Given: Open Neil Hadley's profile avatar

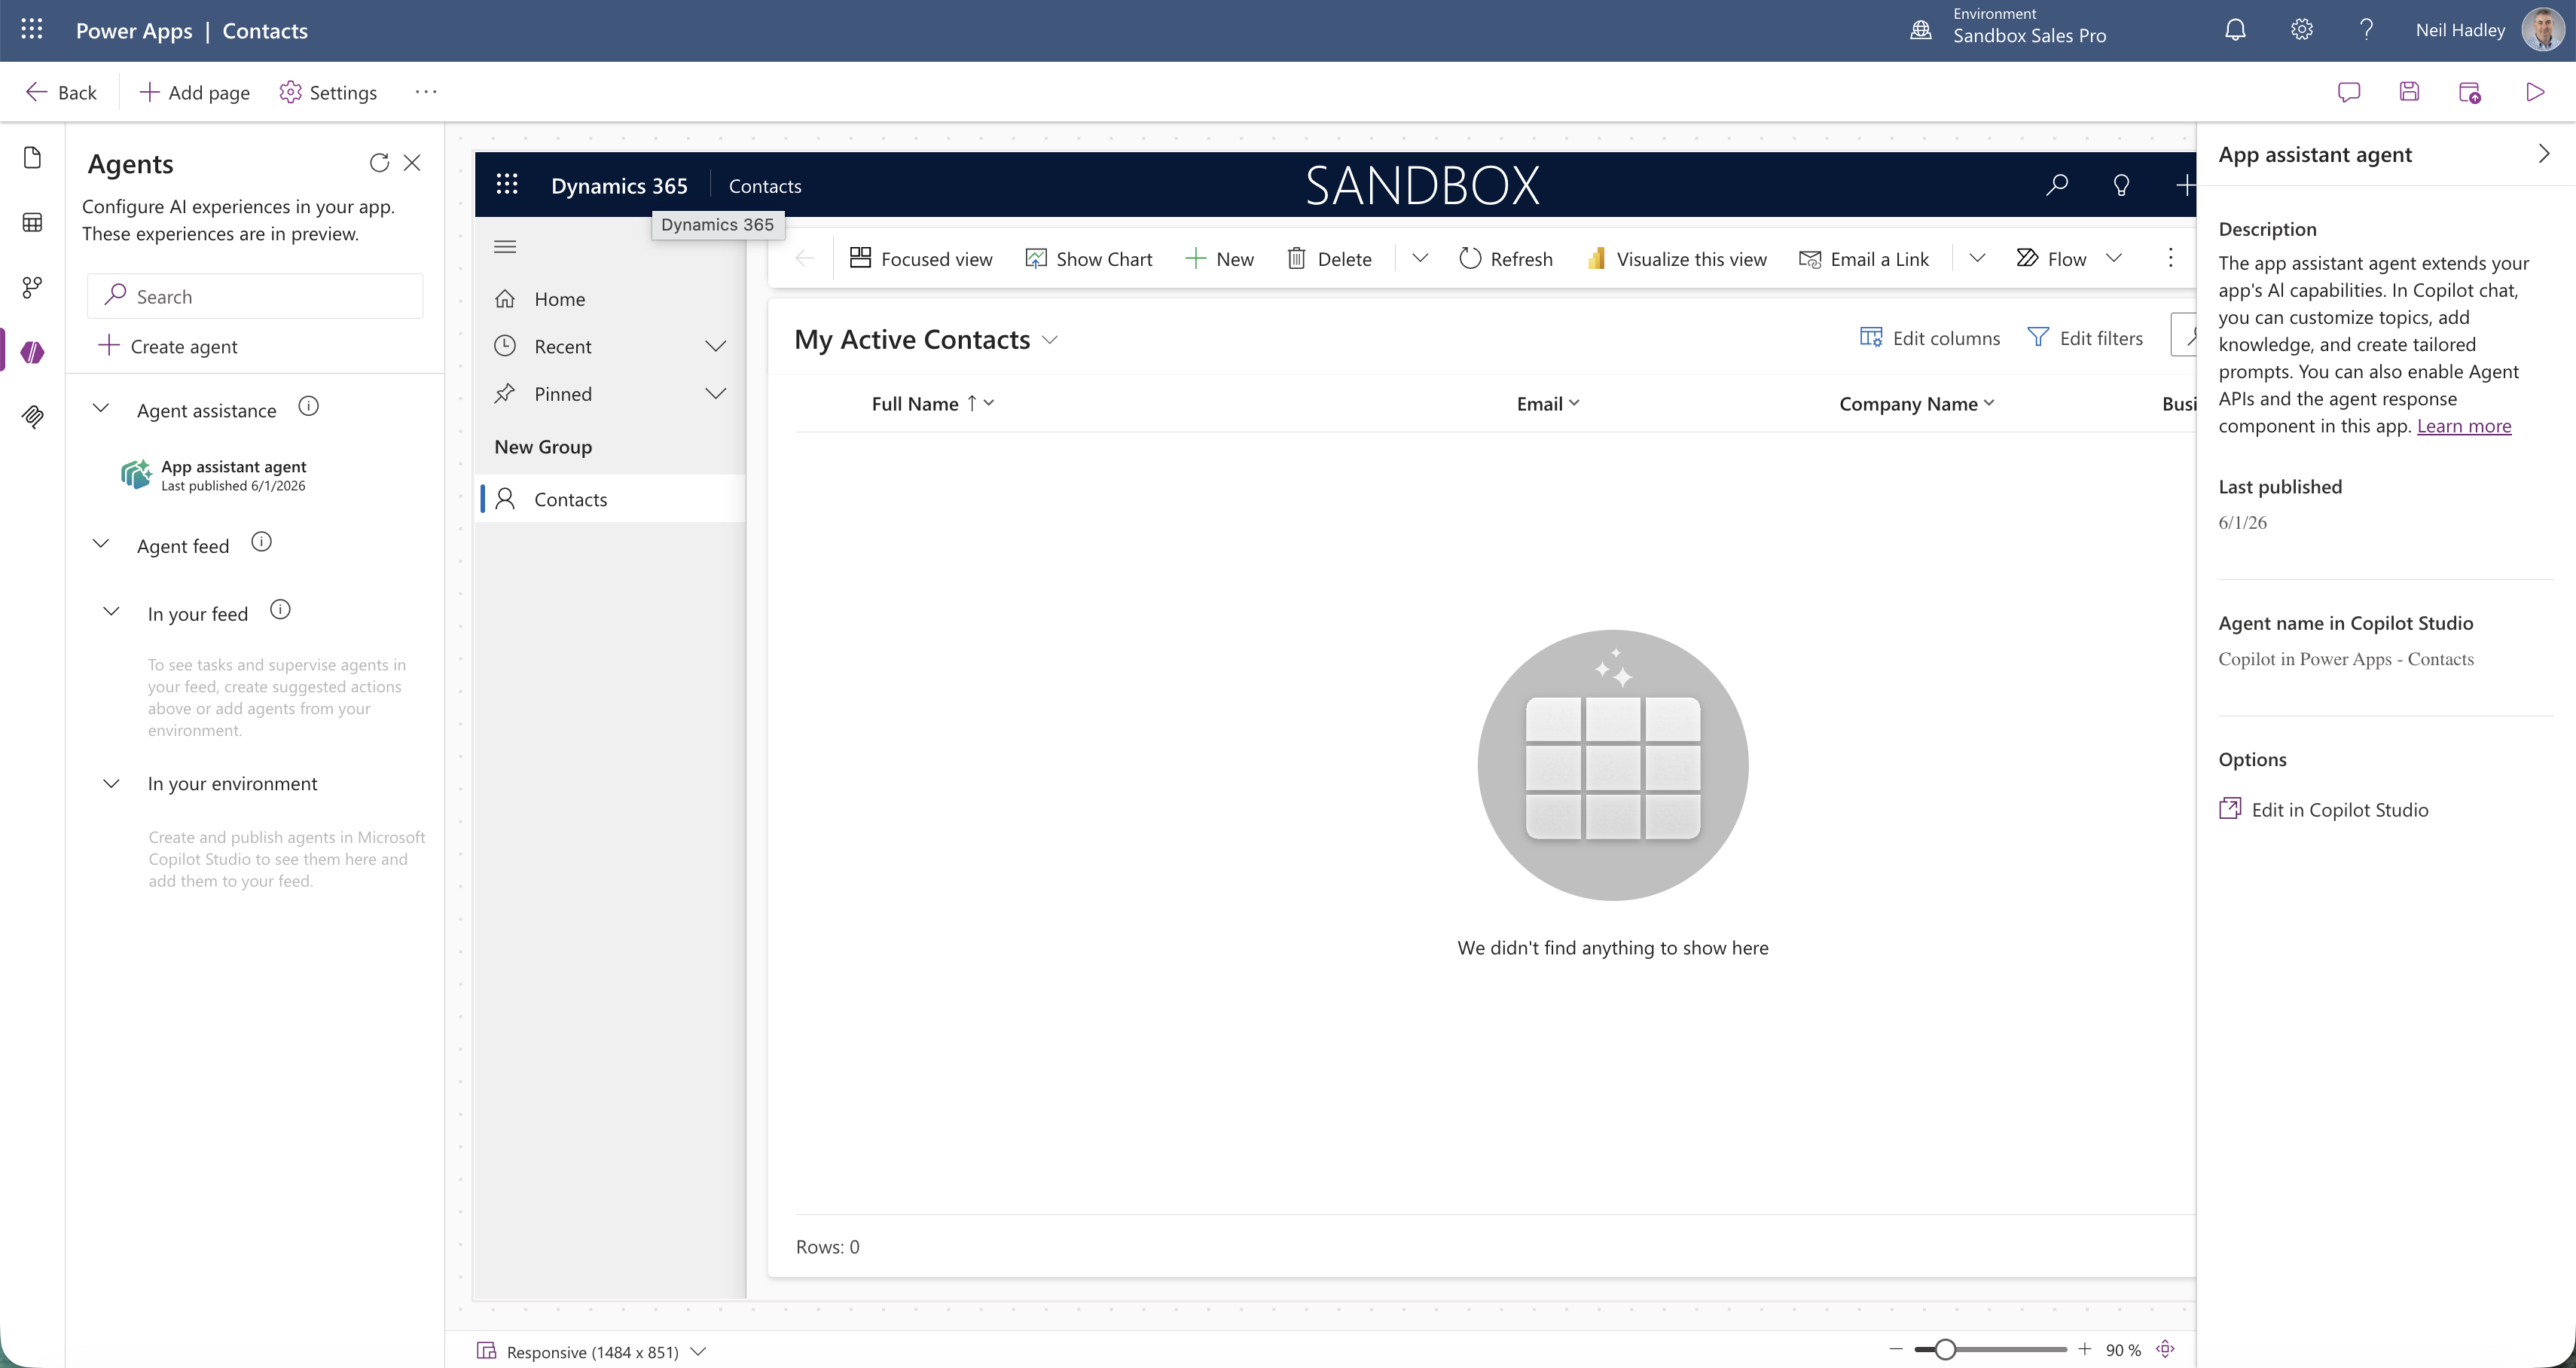Looking at the screenshot, I should [2542, 30].
